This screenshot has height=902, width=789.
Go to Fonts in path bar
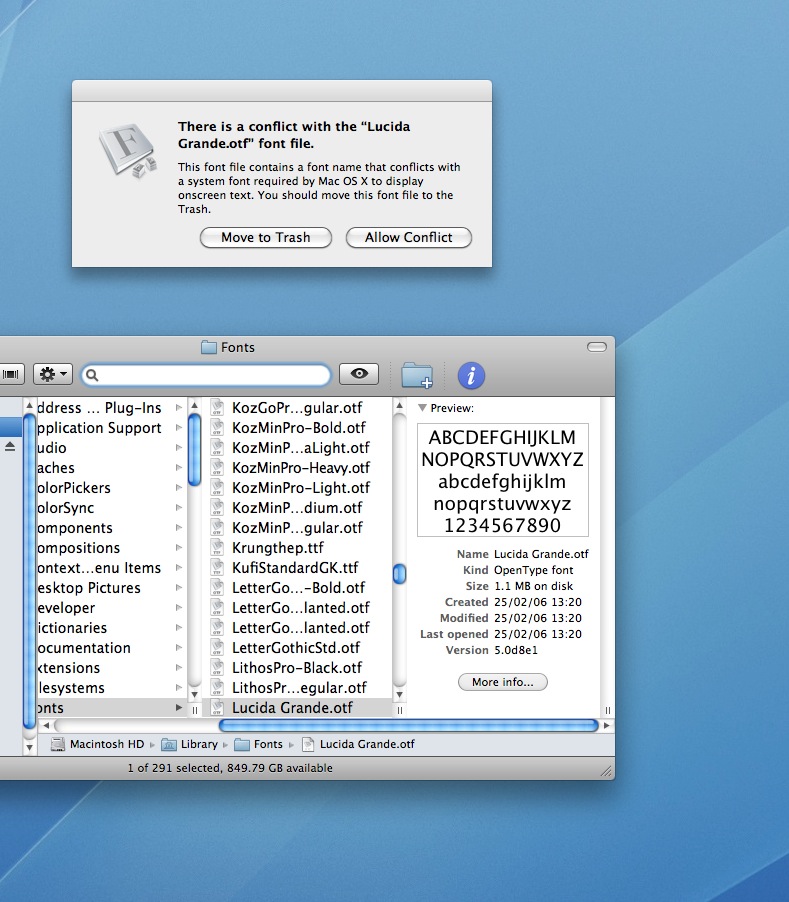pos(259,744)
